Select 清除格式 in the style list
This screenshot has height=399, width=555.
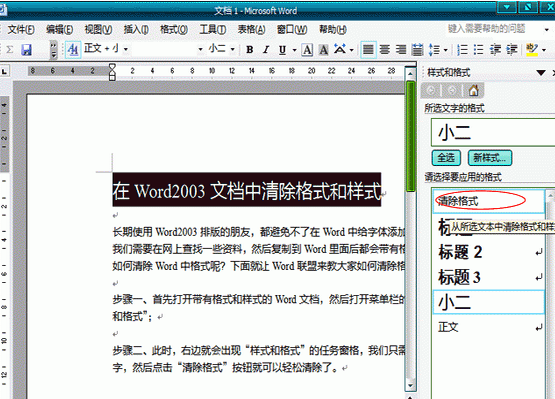click(x=488, y=201)
